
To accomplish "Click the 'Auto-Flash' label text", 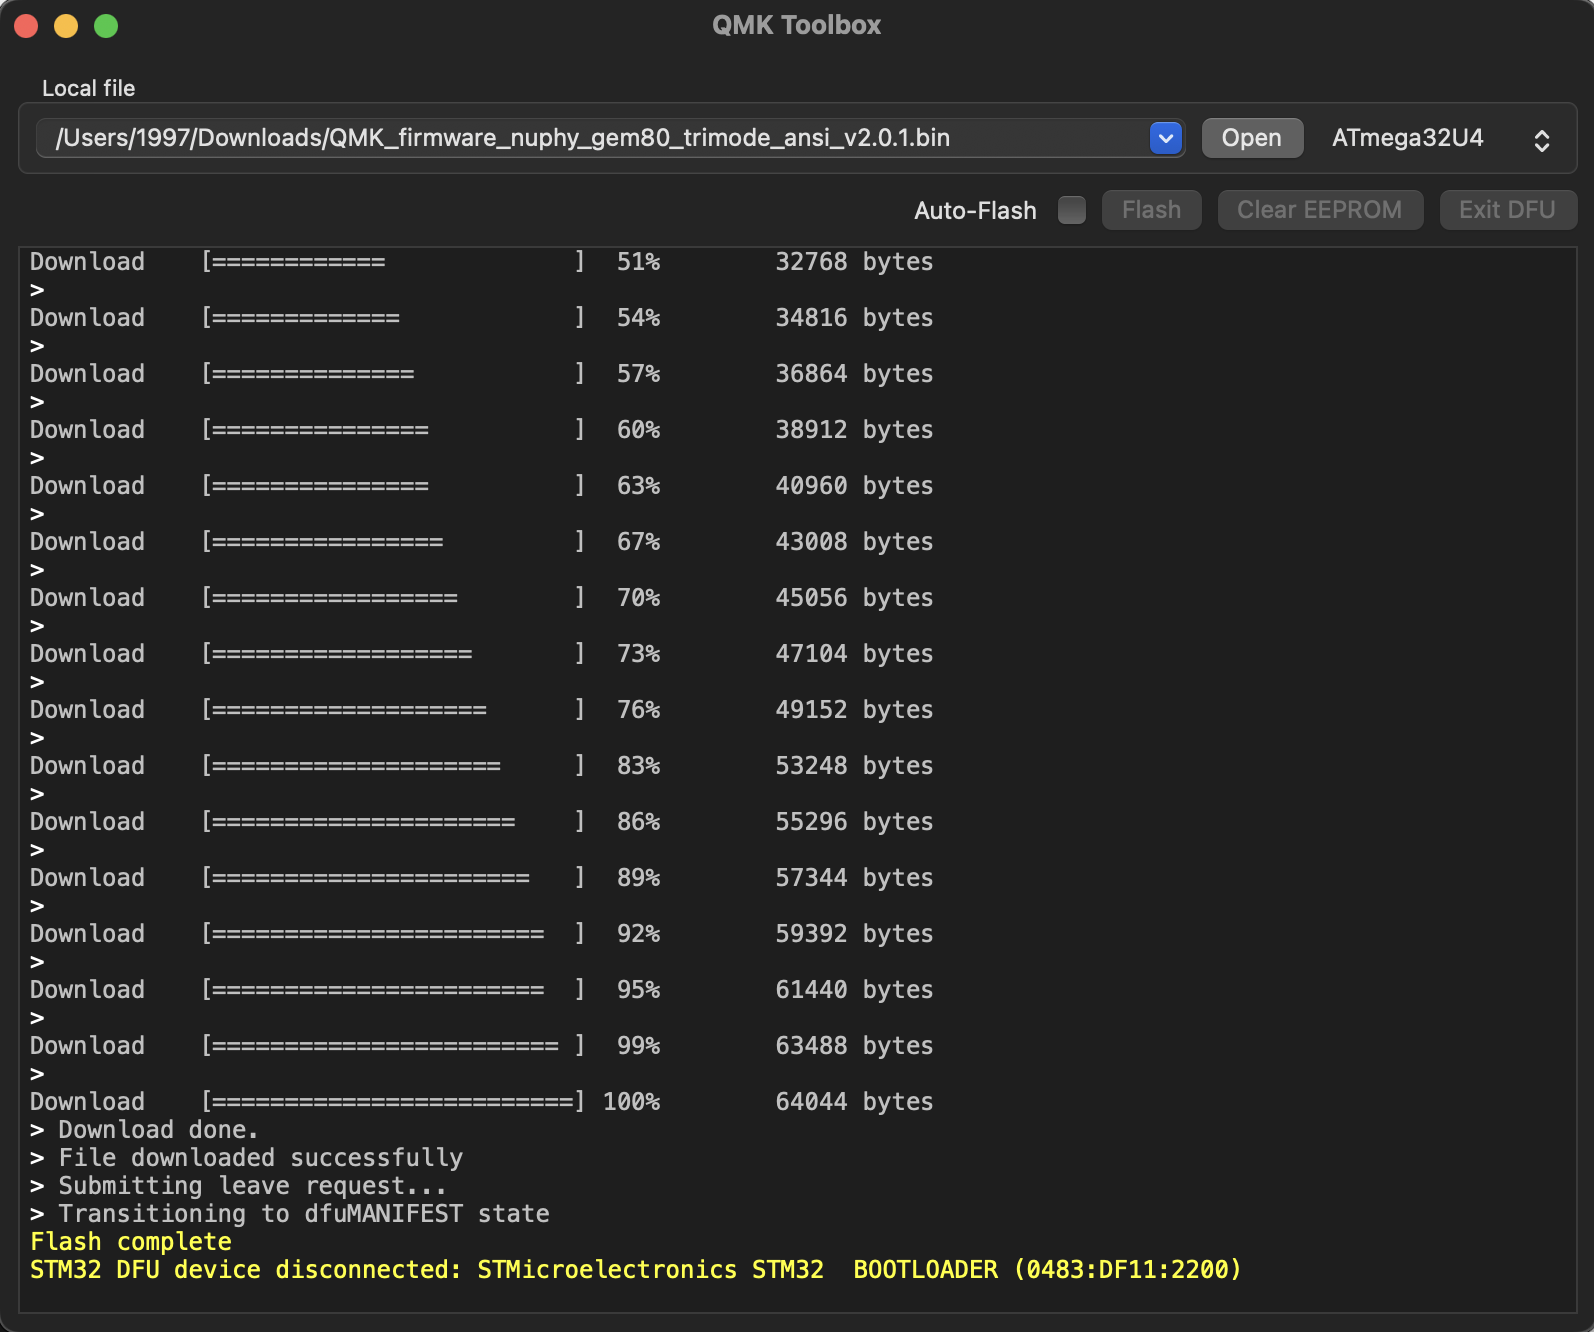I will click(976, 211).
